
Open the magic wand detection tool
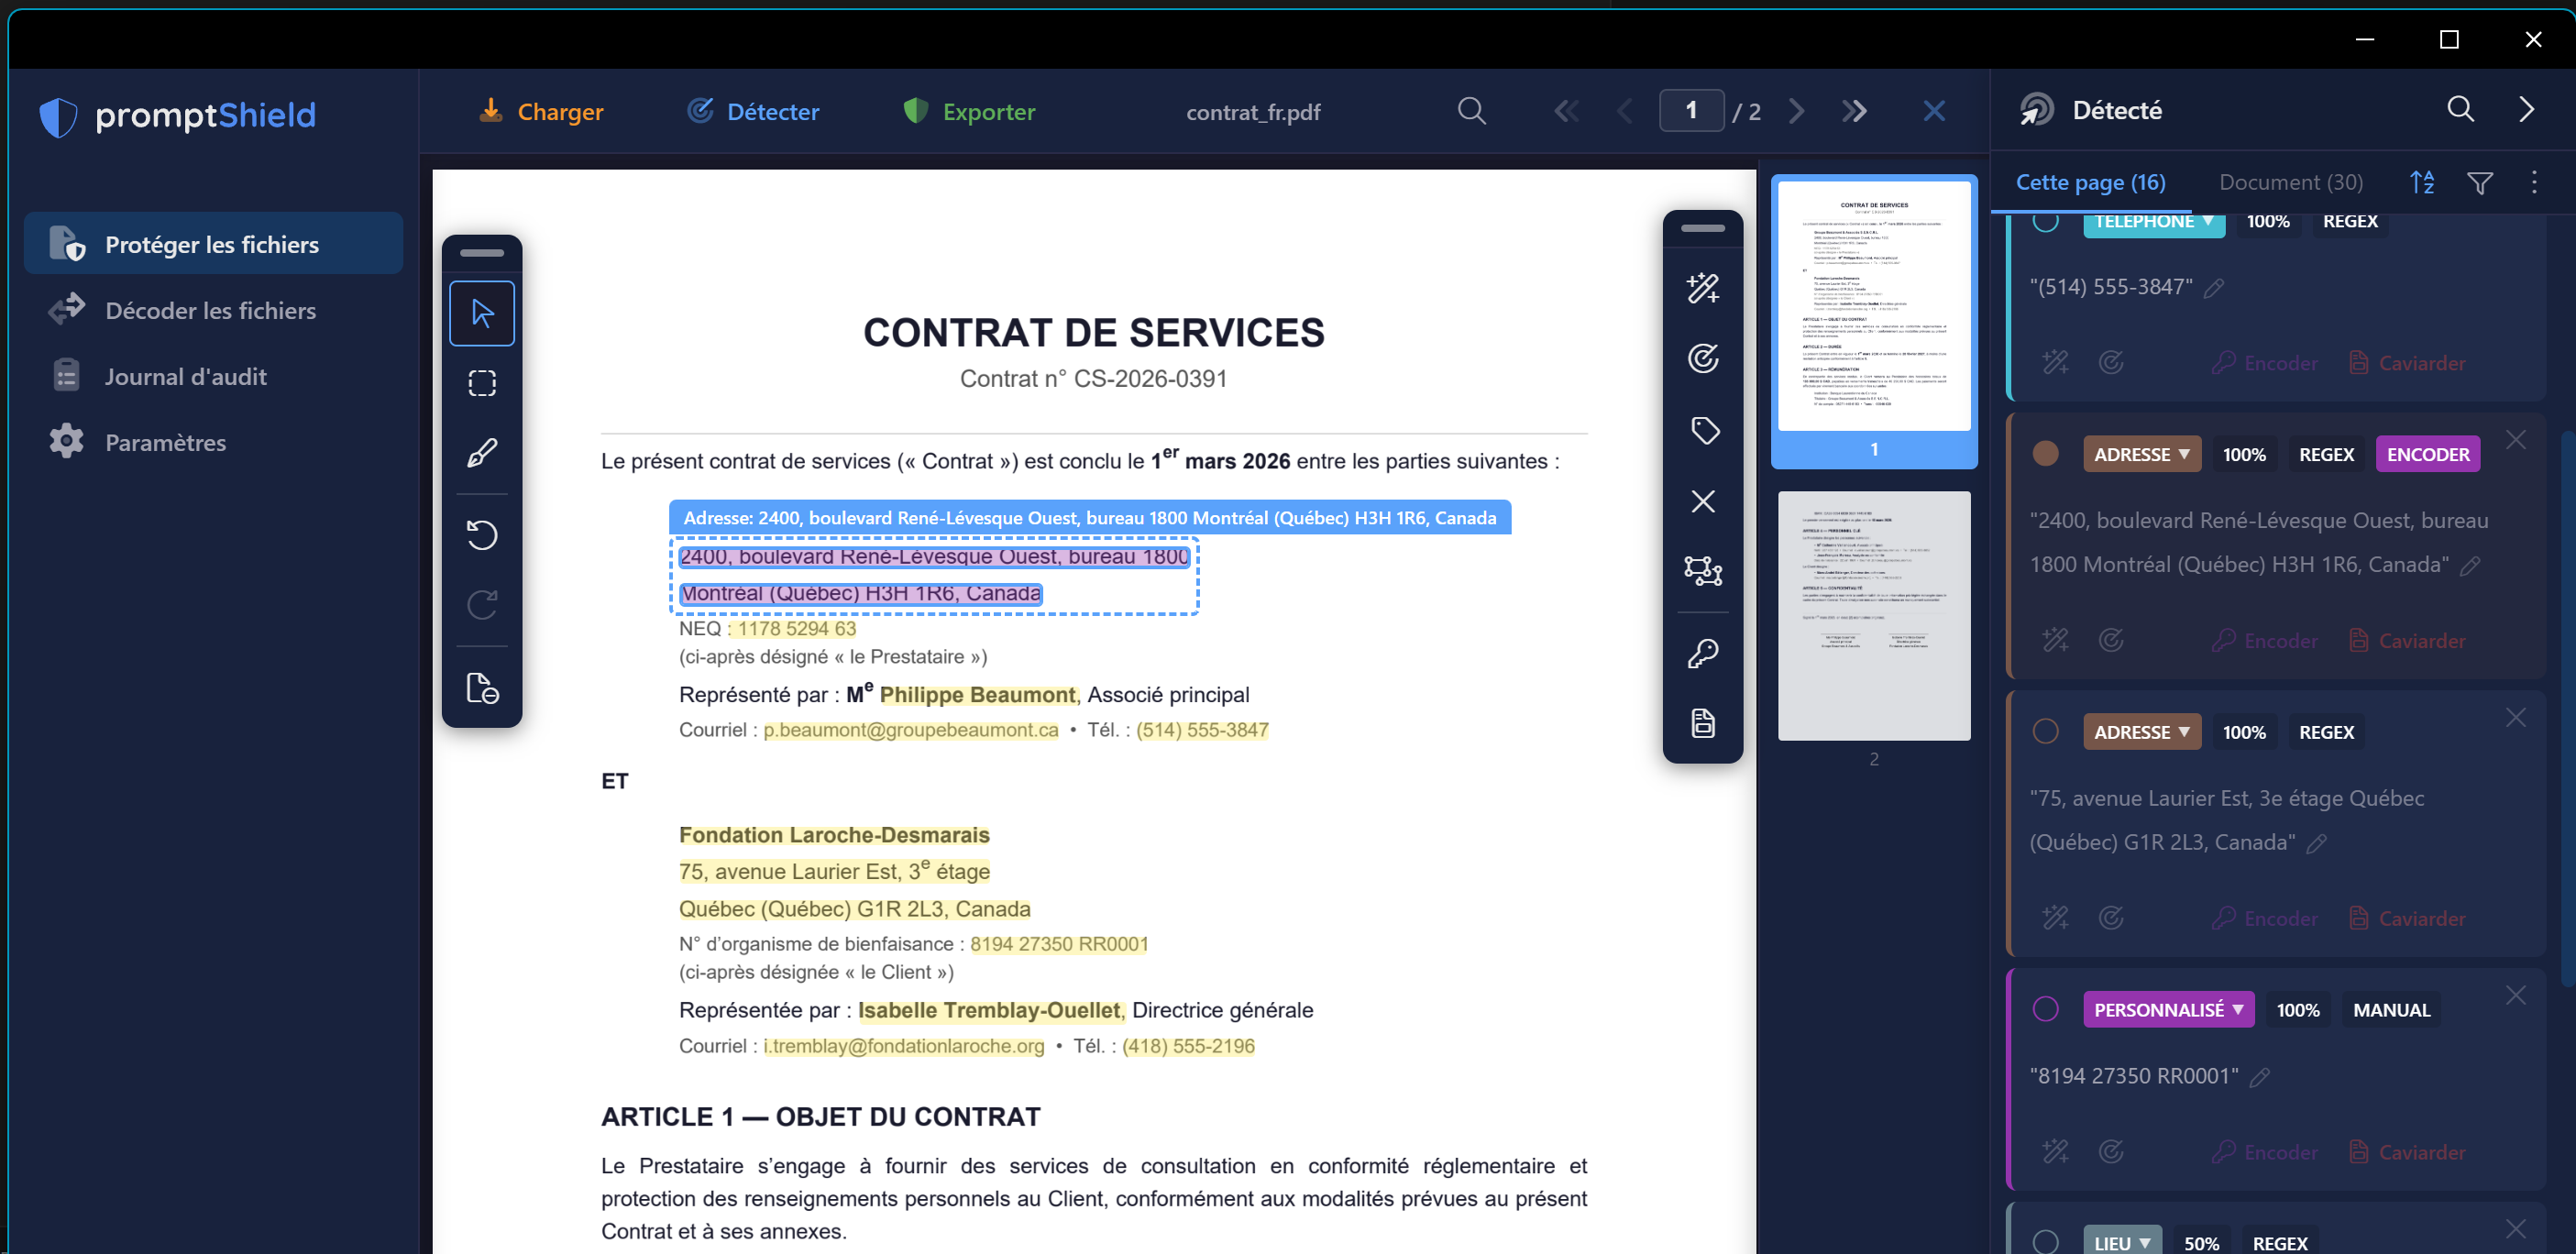(1703, 287)
